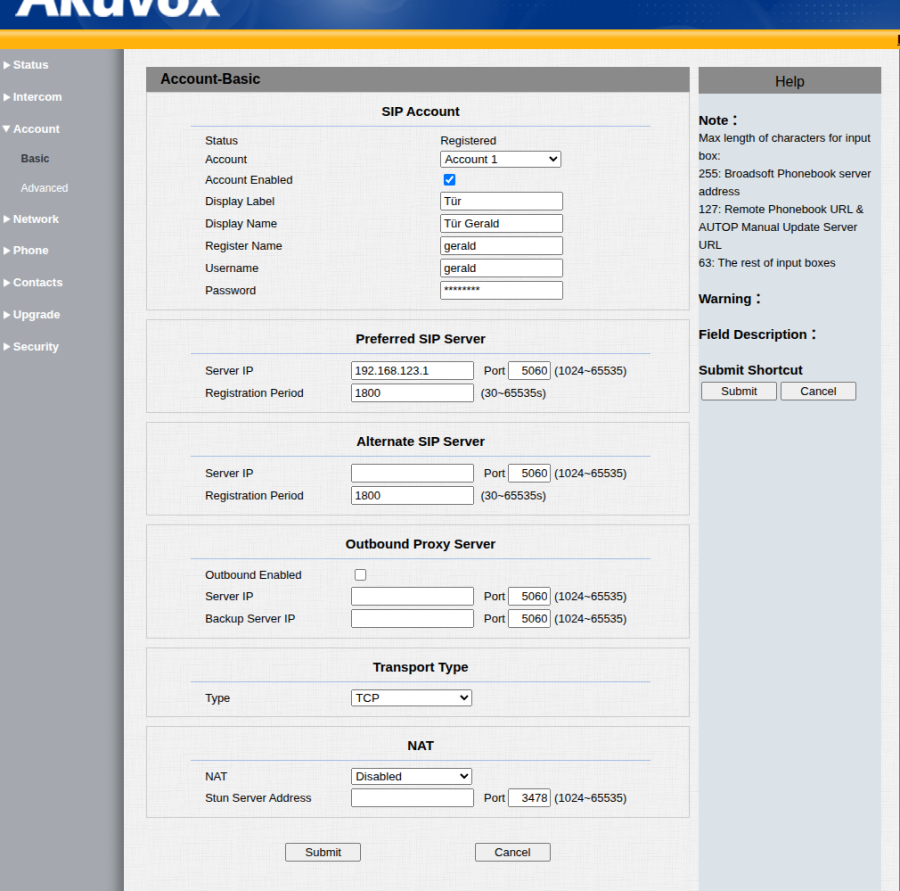Viewport: 900px width, 891px height.
Task: Click Alternate SIP Server Port field
Action: coord(529,473)
